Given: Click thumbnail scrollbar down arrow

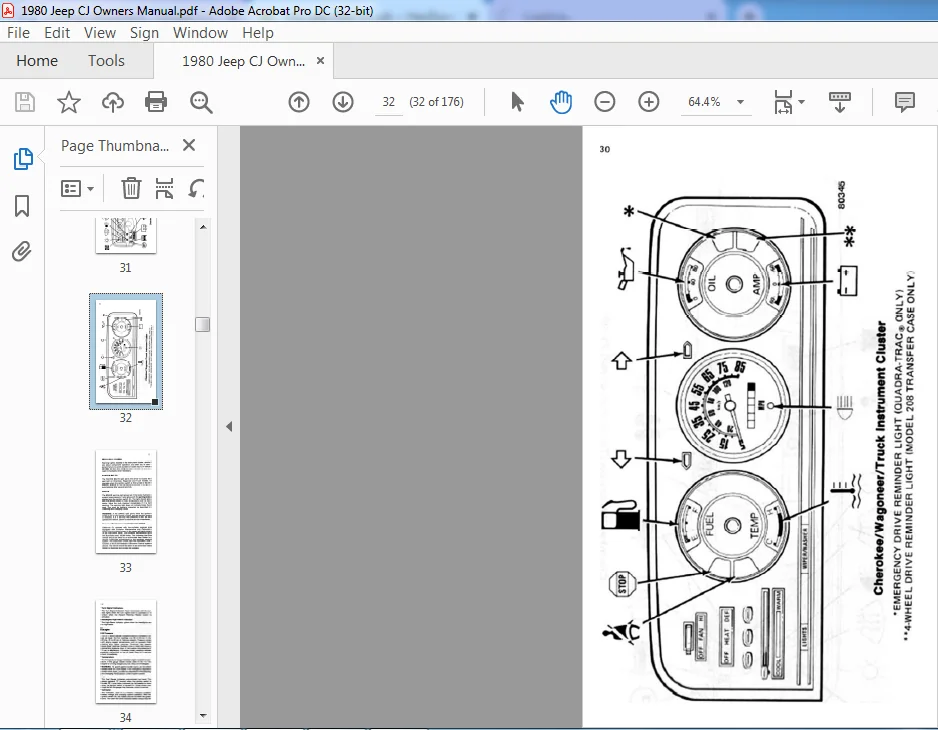Looking at the screenshot, I should point(203,716).
